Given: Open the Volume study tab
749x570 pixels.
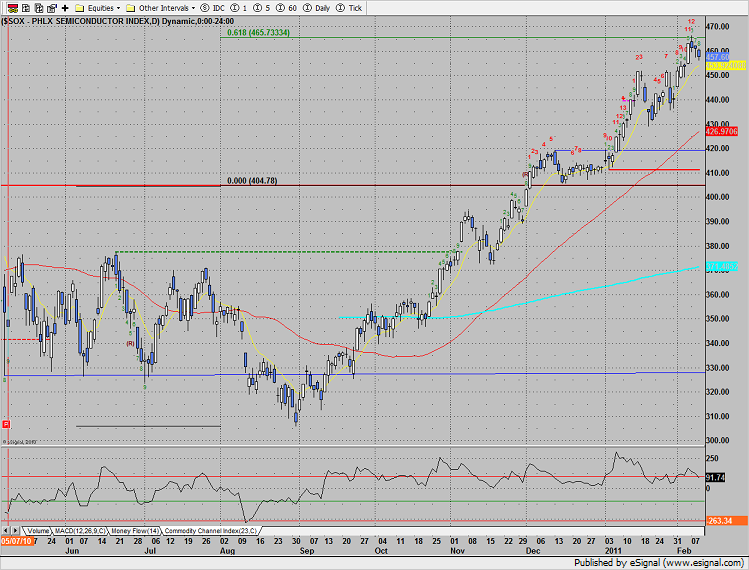Looking at the screenshot, I should (x=38, y=530).
